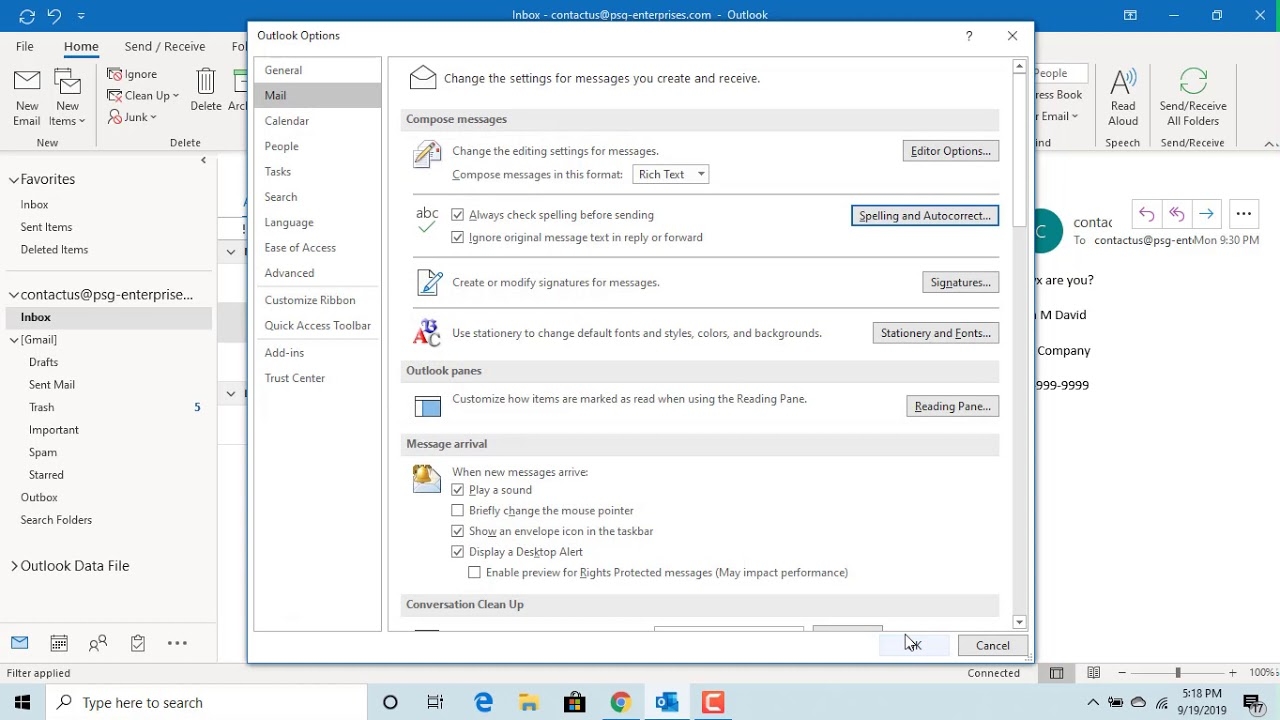Uncheck Always check spelling before sending

458,215
